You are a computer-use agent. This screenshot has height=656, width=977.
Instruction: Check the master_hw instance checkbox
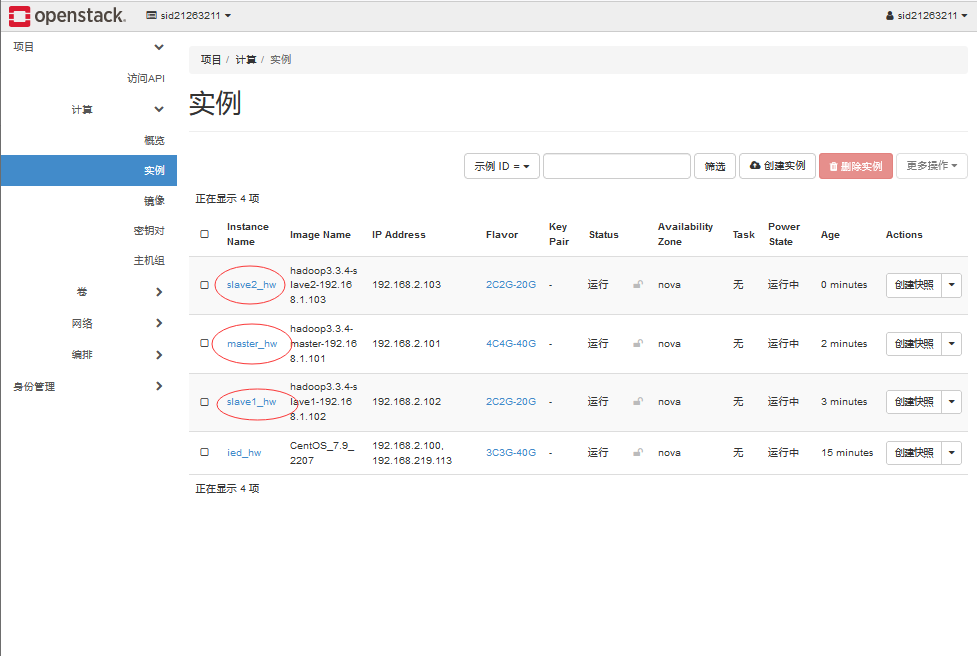(204, 343)
